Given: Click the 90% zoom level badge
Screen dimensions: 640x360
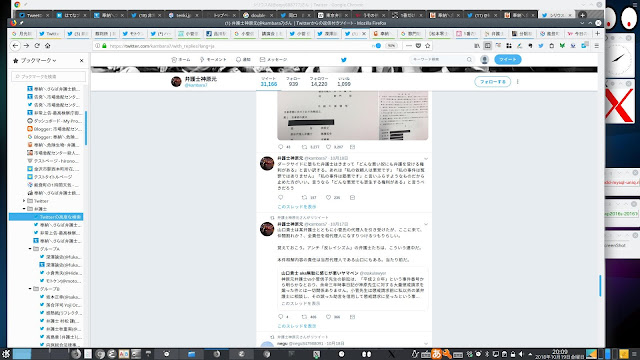Looking at the screenshot, I should pos(391,46).
